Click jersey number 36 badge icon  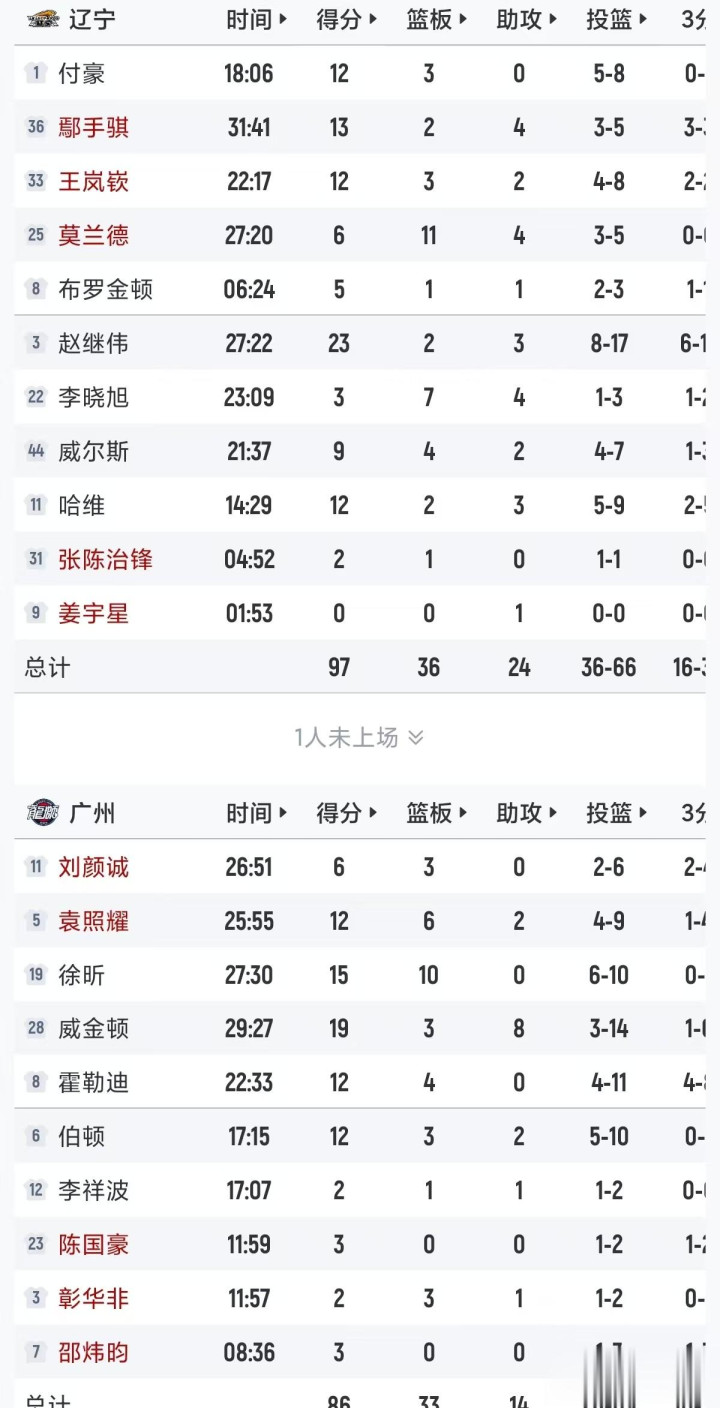pos(36,127)
